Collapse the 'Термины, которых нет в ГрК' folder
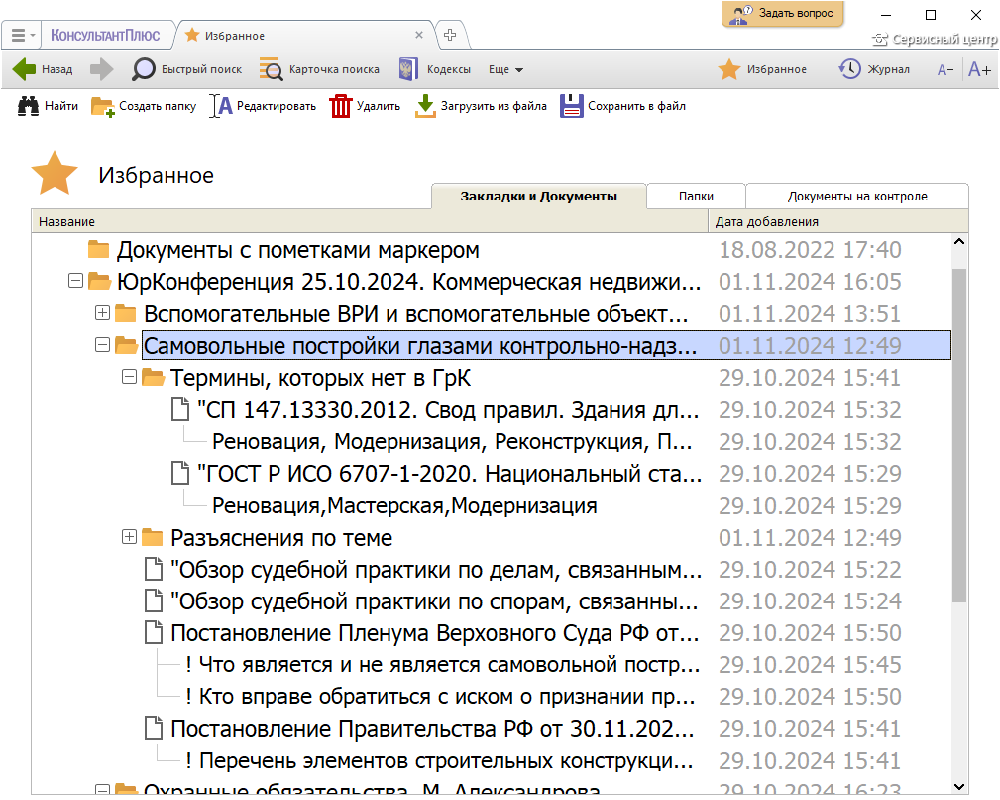Screen dimensions: 1000x800 [128, 377]
